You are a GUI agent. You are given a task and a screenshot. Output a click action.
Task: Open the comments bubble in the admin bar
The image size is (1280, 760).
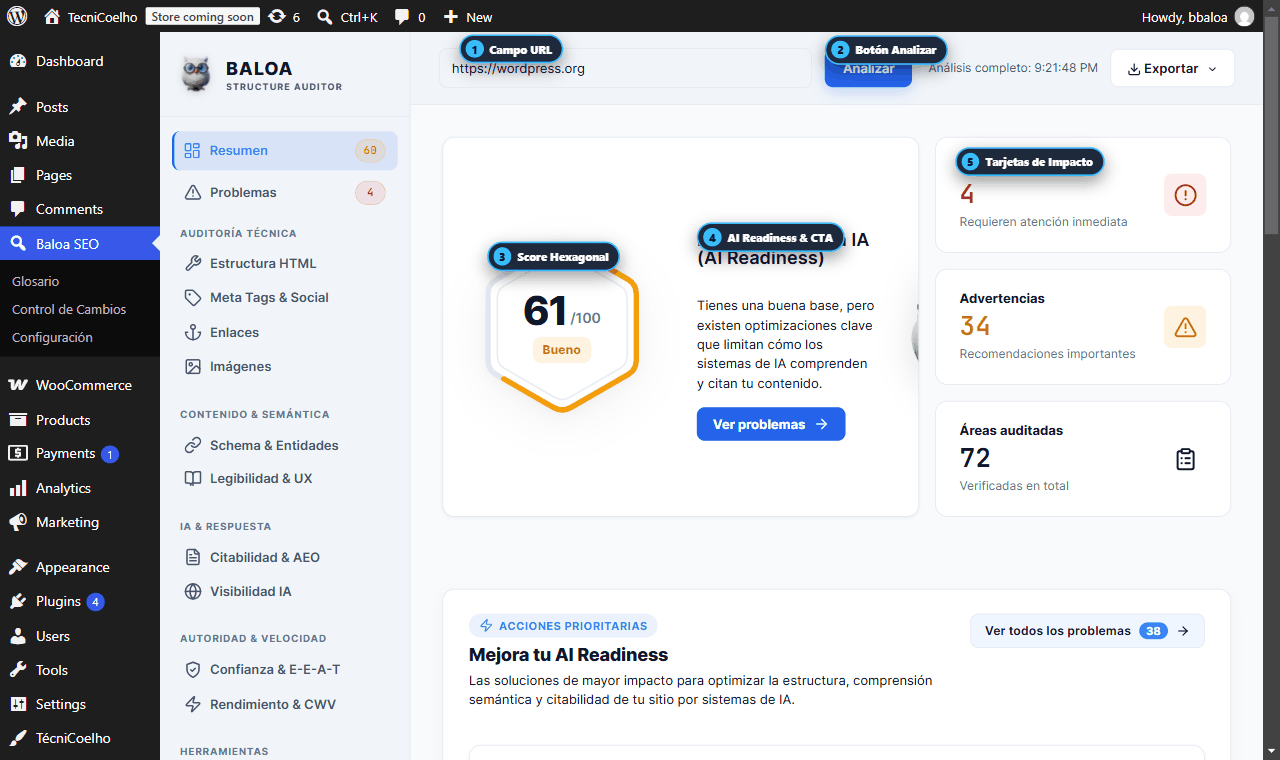point(410,16)
